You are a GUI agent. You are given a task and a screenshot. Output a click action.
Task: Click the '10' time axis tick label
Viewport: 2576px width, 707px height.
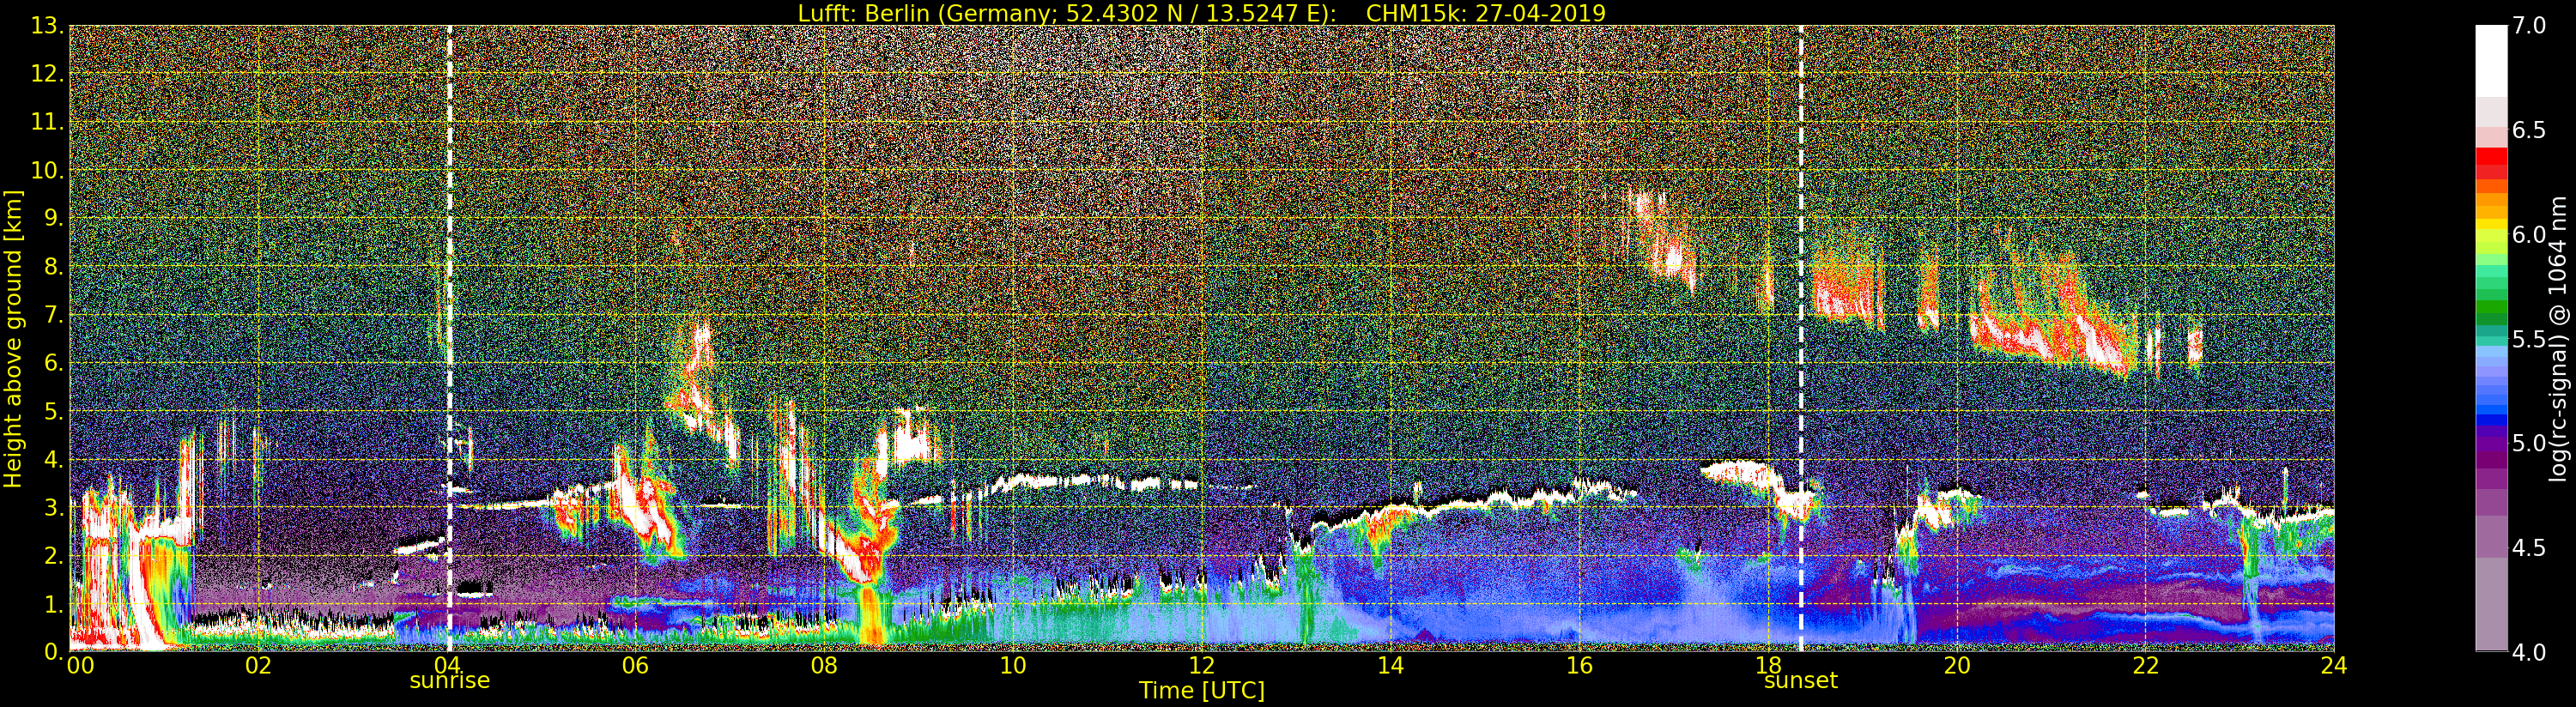pyautogui.click(x=1013, y=665)
